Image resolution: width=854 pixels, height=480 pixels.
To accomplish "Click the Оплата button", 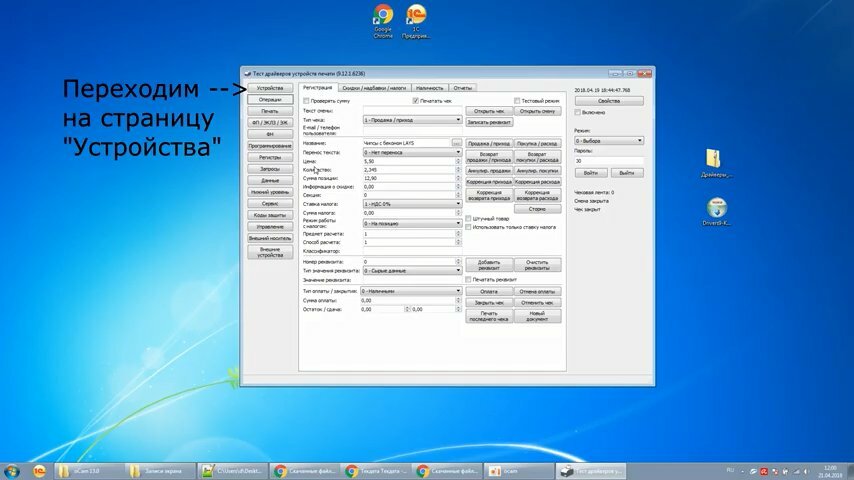I will point(489,291).
